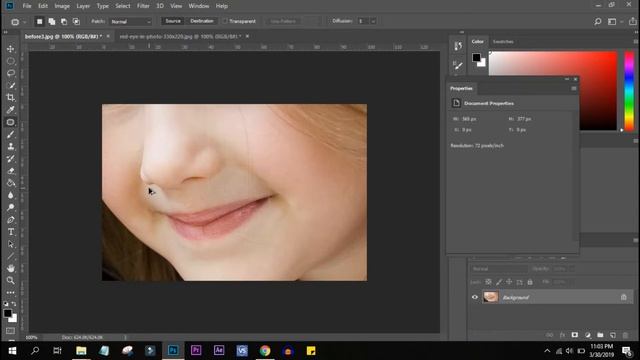Close the before3.jpg document tab
The height and width of the screenshot is (360, 640).
[x=108, y=36]
